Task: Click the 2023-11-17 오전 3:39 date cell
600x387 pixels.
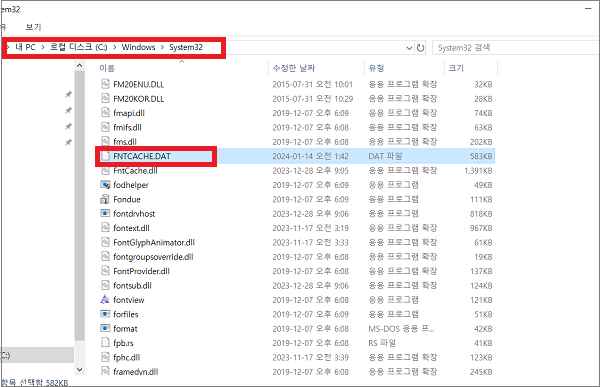Action: (x=310, y=357)
